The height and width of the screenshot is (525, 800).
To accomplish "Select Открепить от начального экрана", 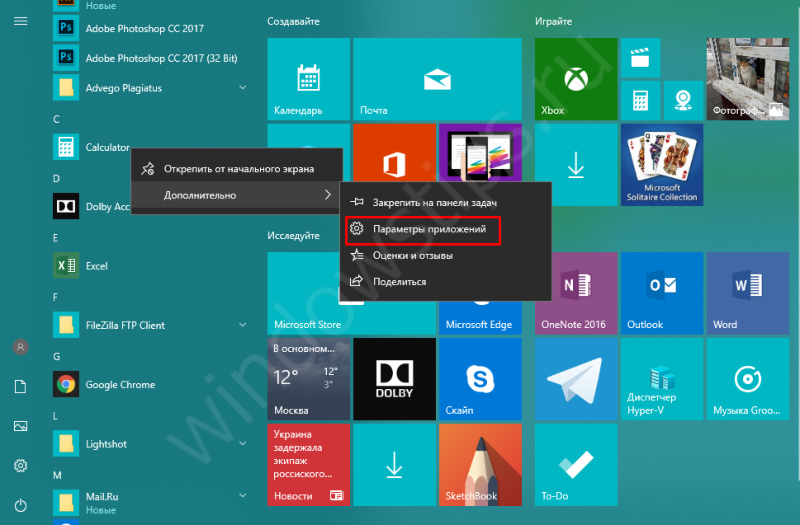I will [x=236, y=168].
